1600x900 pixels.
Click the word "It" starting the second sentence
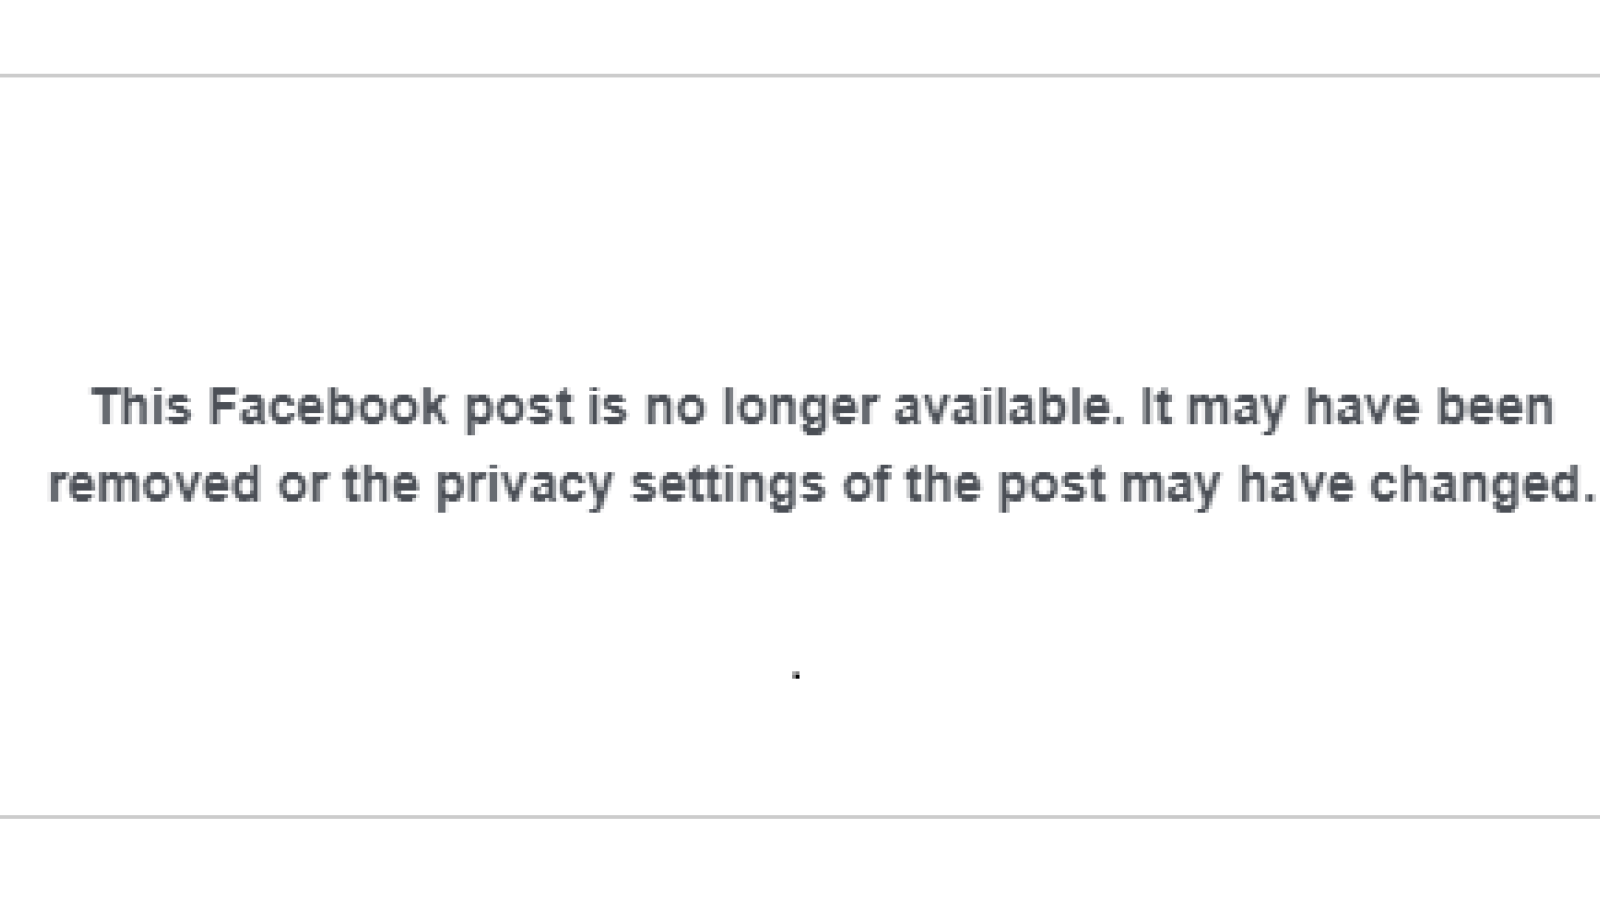[1155, 408]
